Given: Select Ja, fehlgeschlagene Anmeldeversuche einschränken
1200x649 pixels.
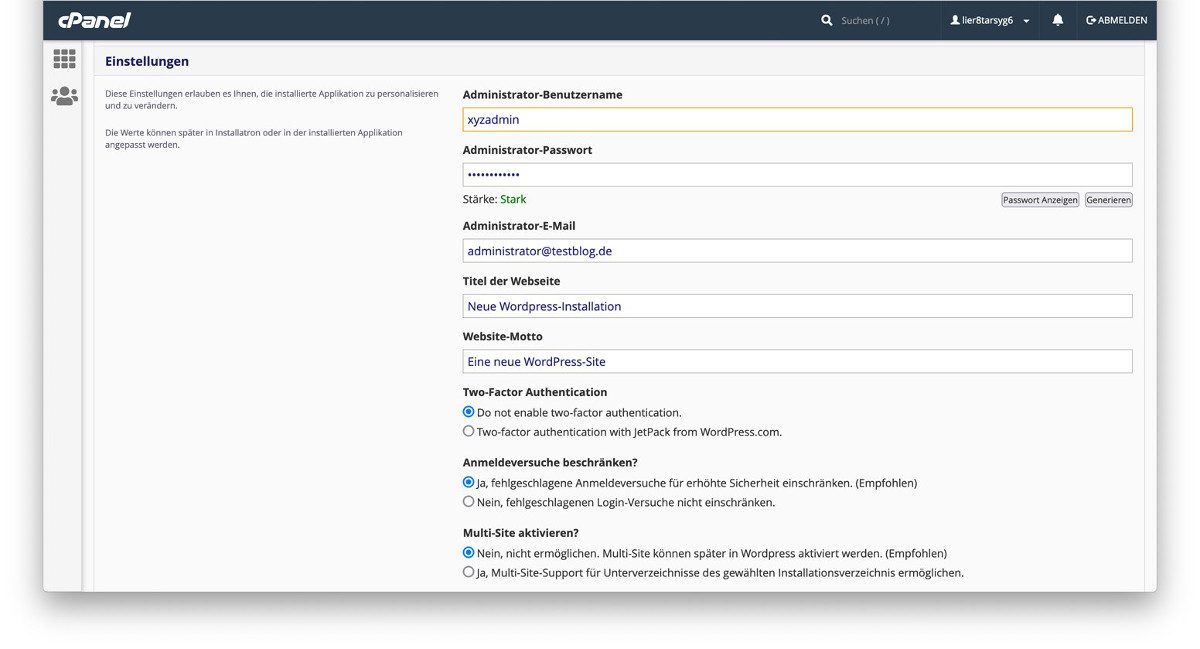Looking at the screenshot, I should pyautogui.click(x=468, y=482).
